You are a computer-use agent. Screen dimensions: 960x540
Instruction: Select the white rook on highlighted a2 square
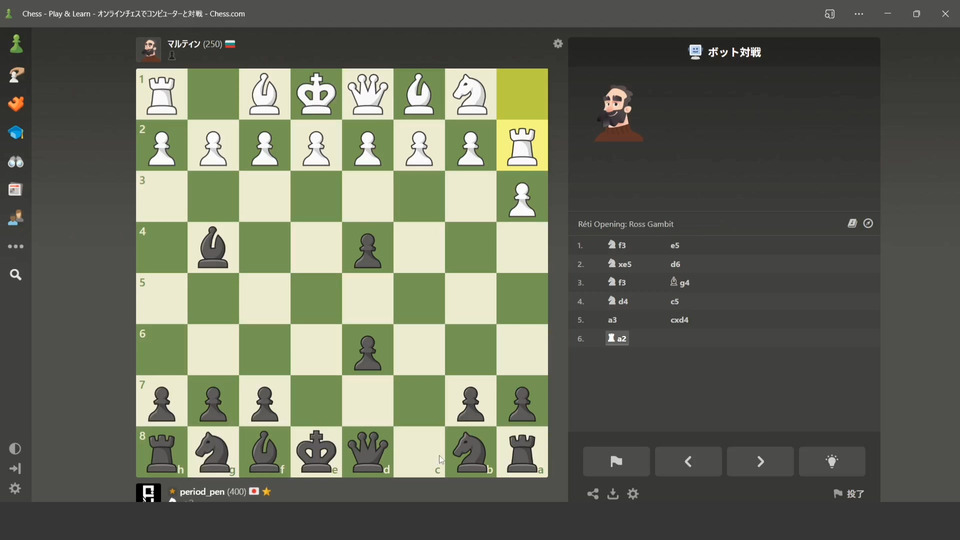point(522,146)
